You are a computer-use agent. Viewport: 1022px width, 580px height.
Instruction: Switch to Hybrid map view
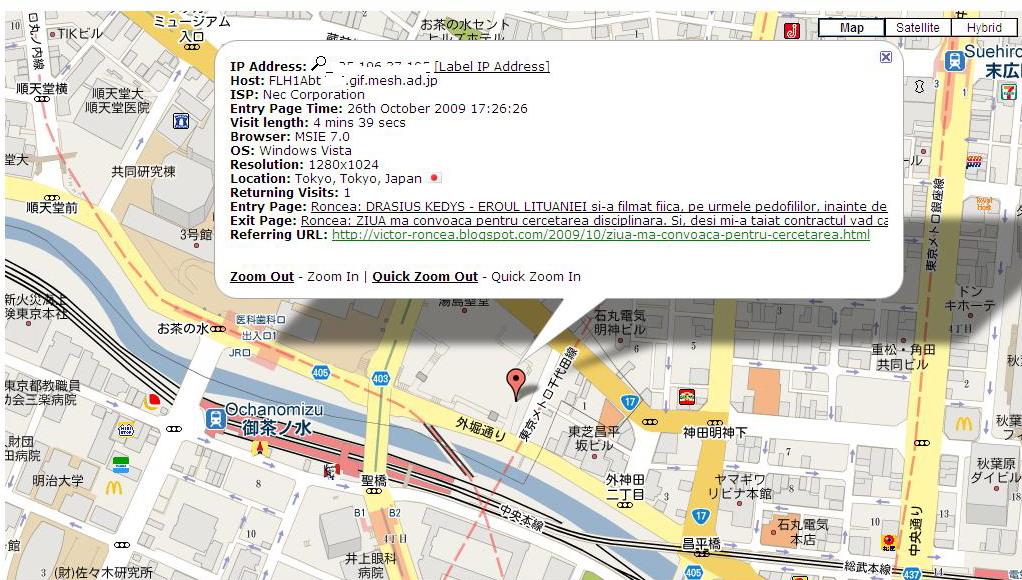(x=984, y=27)
